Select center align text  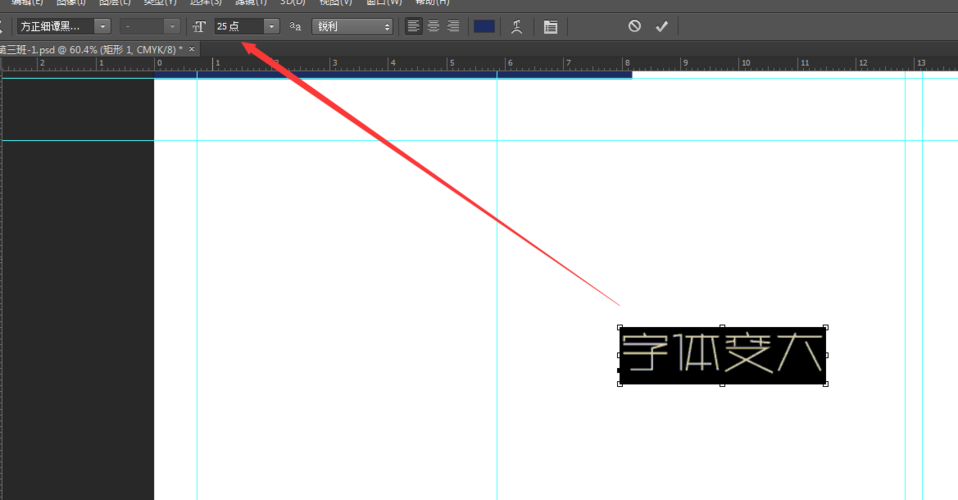point(433,26)
